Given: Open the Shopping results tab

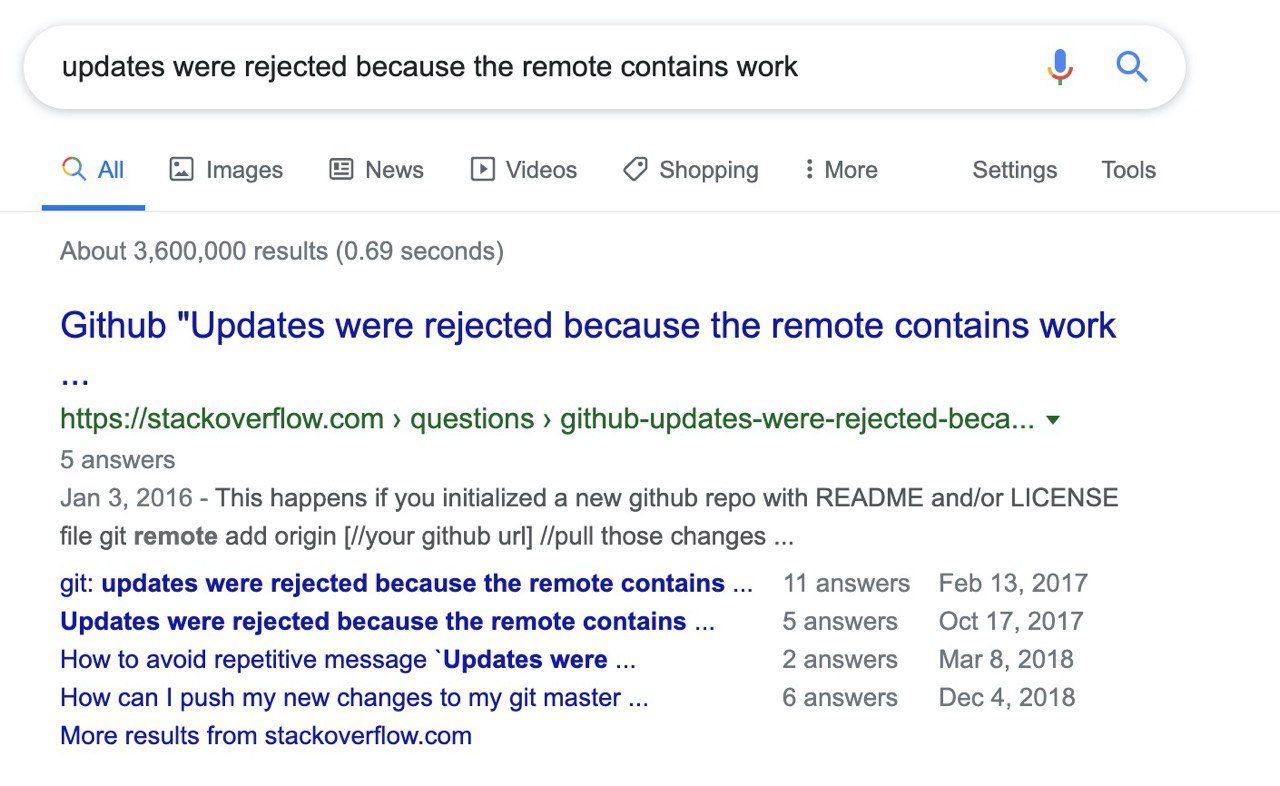Looking at the screenshot, I should pyautogui.click(x=690, y=170).
